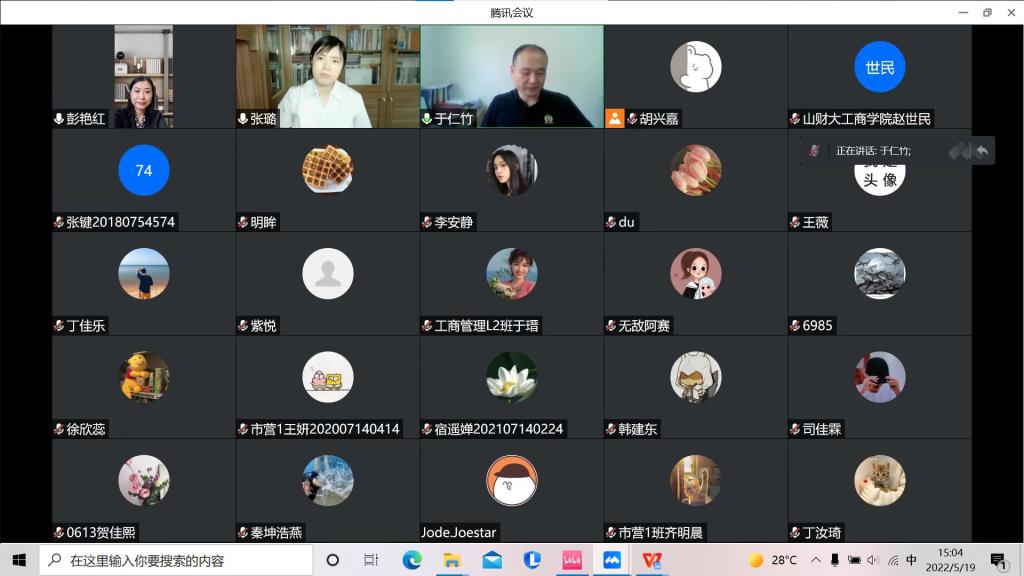Click the arrow icon on the speaking bar
1024x576 pixels.
point(982,151)
